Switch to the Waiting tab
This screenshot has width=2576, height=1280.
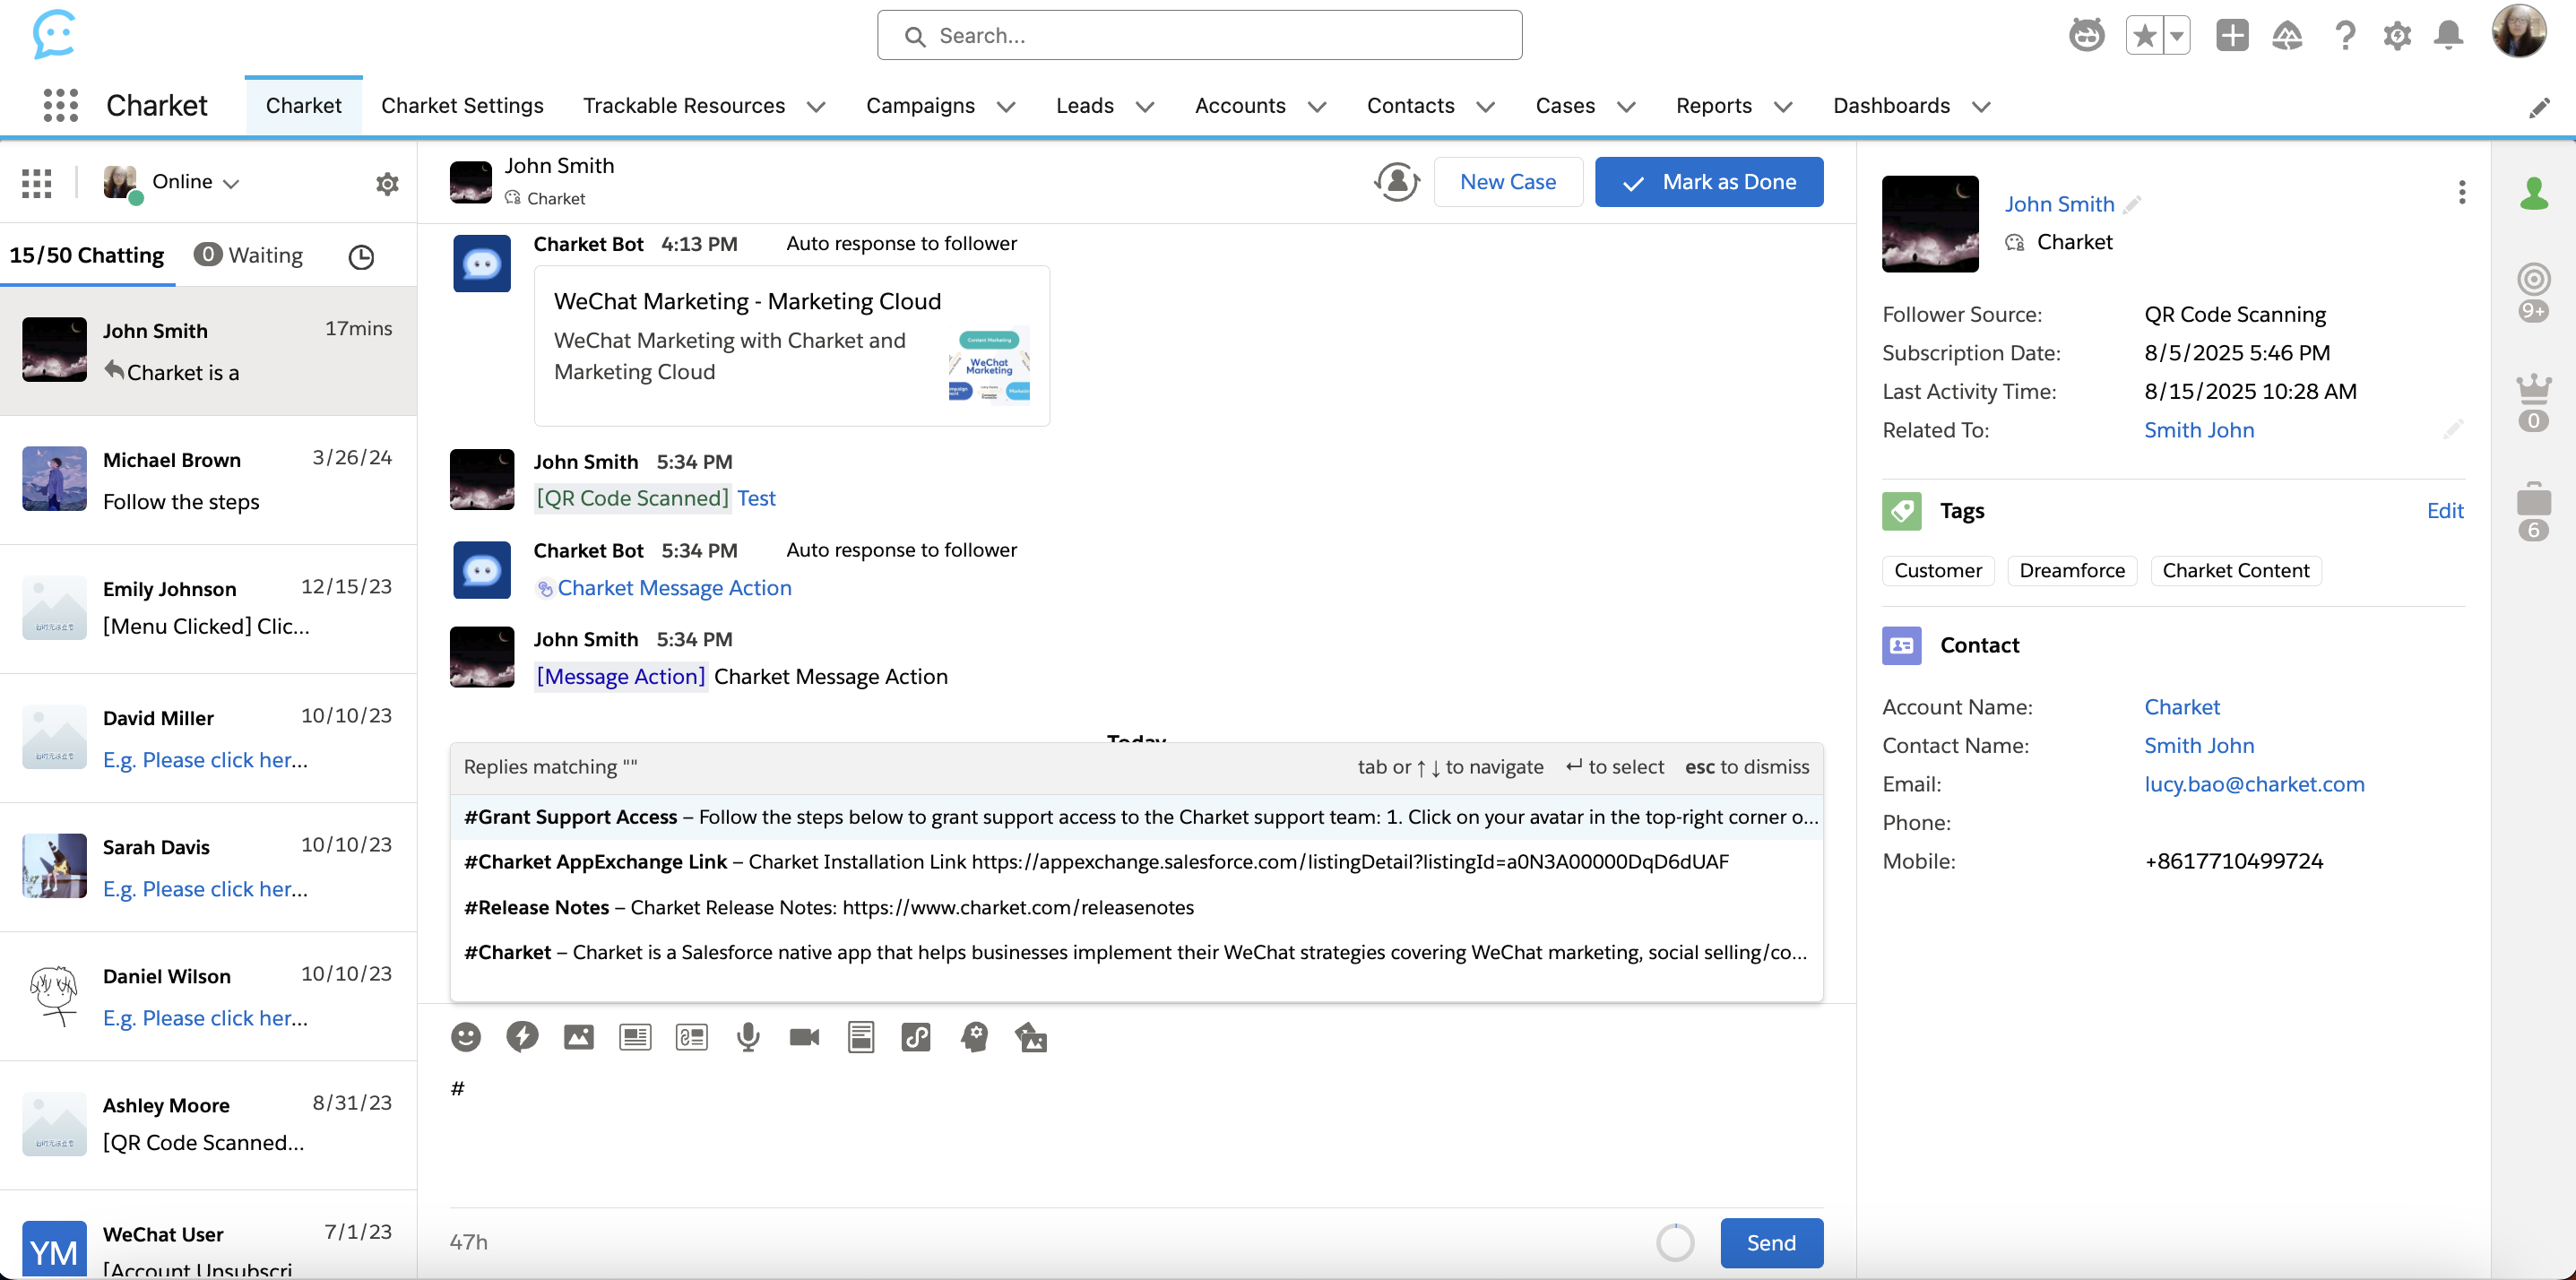click(249, 255)
